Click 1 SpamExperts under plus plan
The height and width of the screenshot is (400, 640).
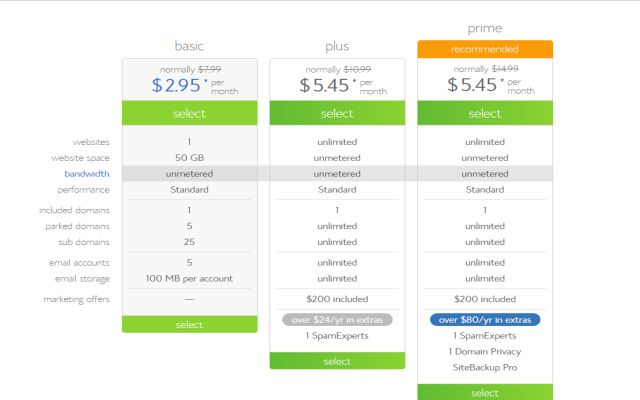coord(337,336)
